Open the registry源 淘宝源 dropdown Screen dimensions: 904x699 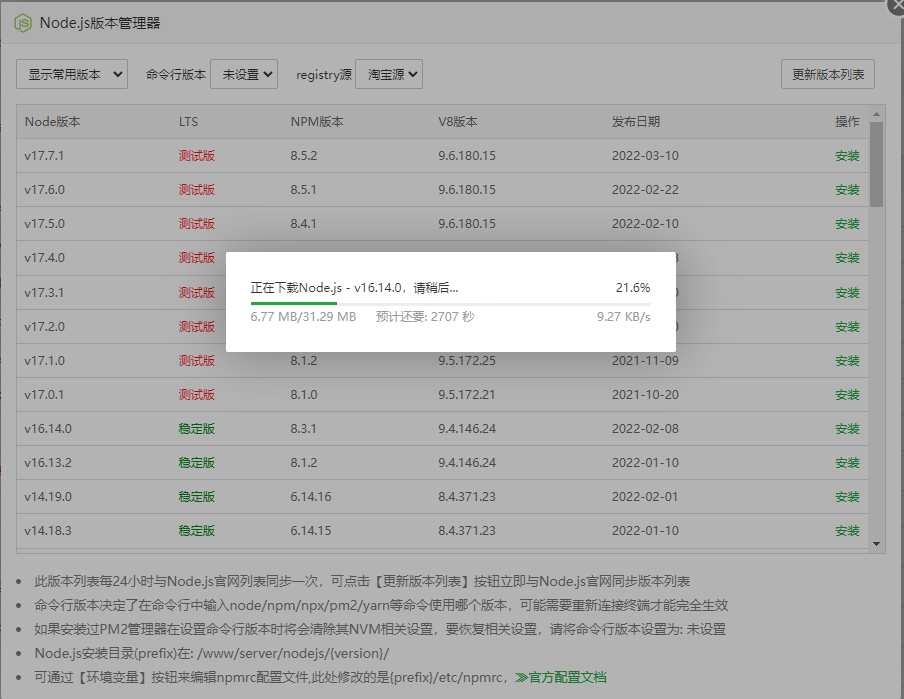click(x=389, y=74)
